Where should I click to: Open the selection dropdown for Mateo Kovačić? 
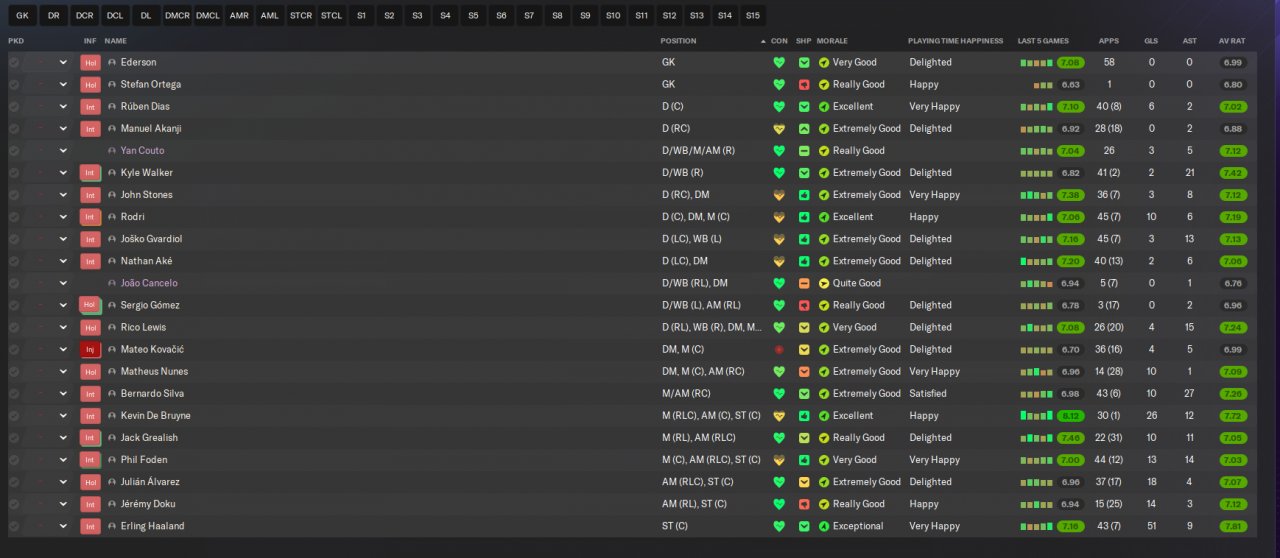pos(63,349)
